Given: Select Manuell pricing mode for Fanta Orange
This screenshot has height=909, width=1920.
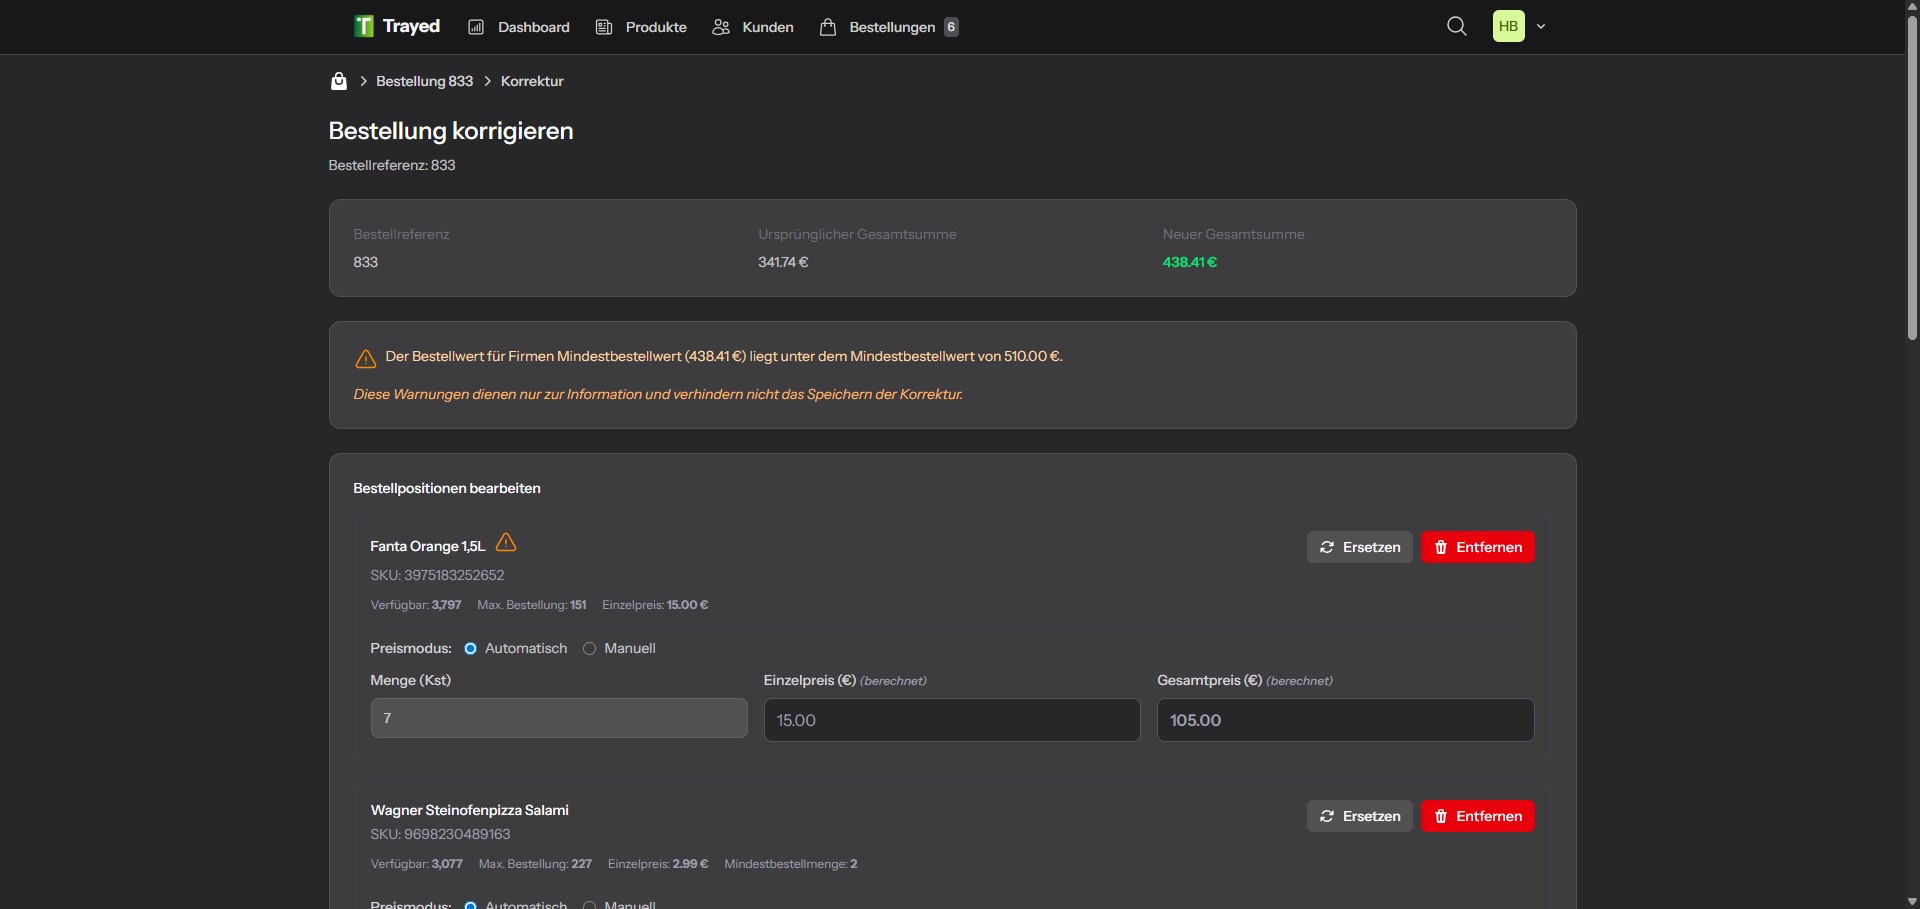Looking at the screenshot, I should (590, 649).
